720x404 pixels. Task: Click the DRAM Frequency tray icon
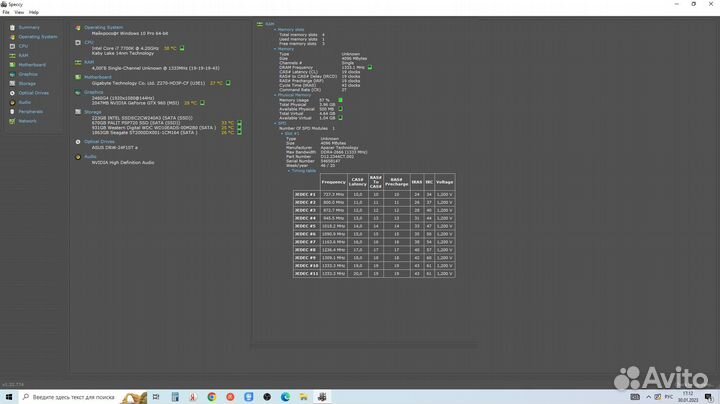click(x=370, y=67)
